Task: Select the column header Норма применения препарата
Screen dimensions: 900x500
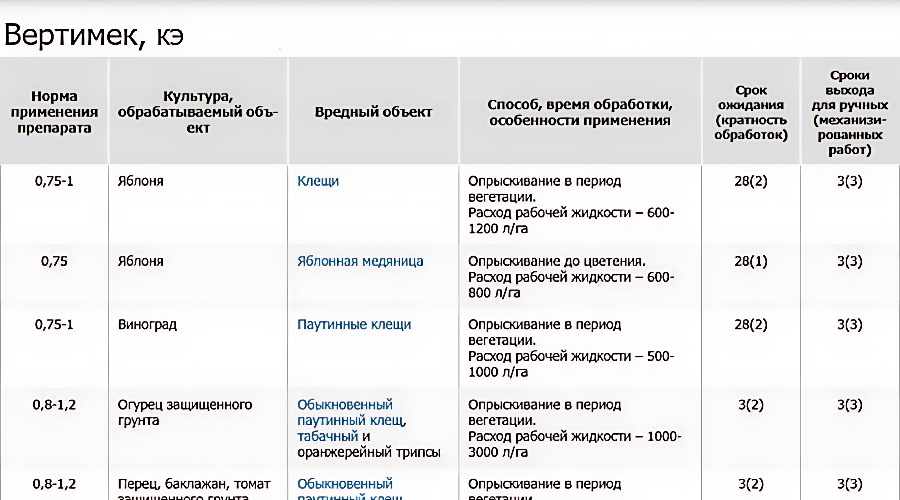Action: coord(54,112)
